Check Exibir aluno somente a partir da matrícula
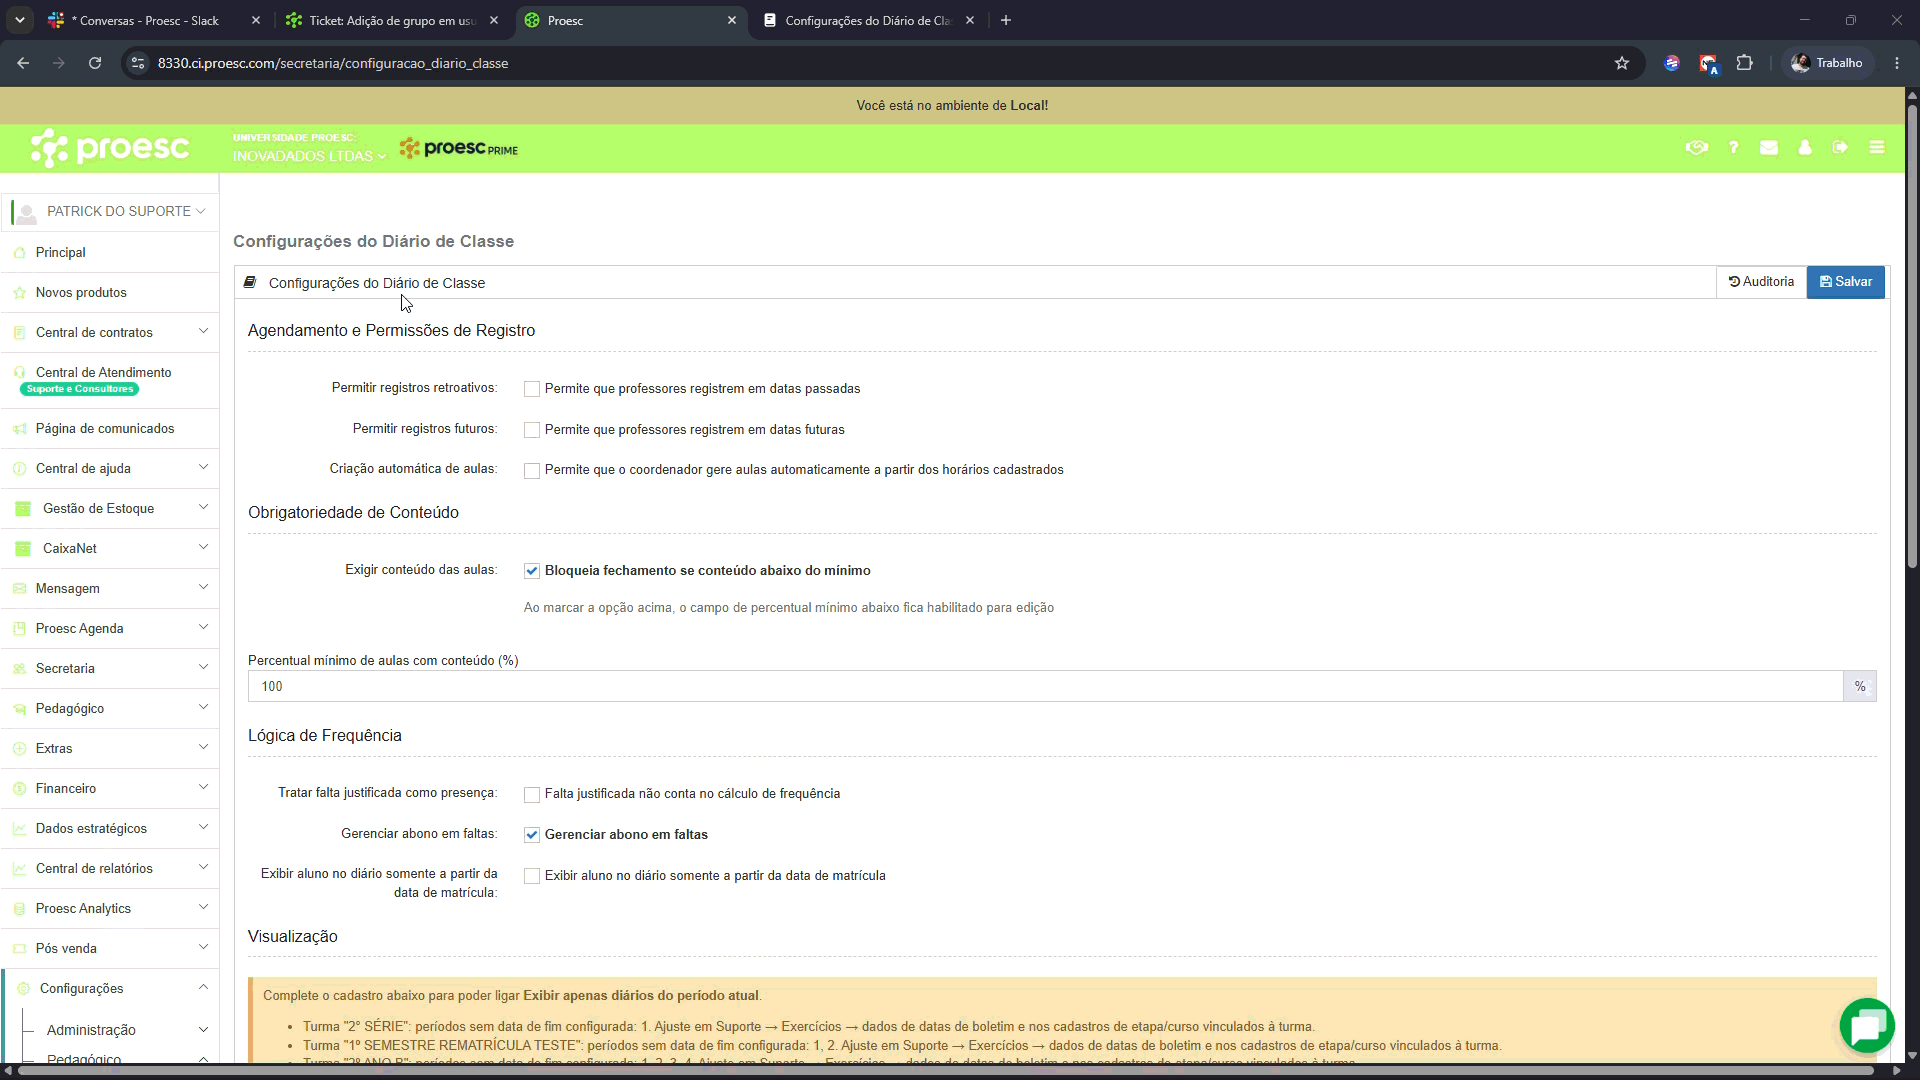This screenshot has width=1920, height=1080. point(532,876)
